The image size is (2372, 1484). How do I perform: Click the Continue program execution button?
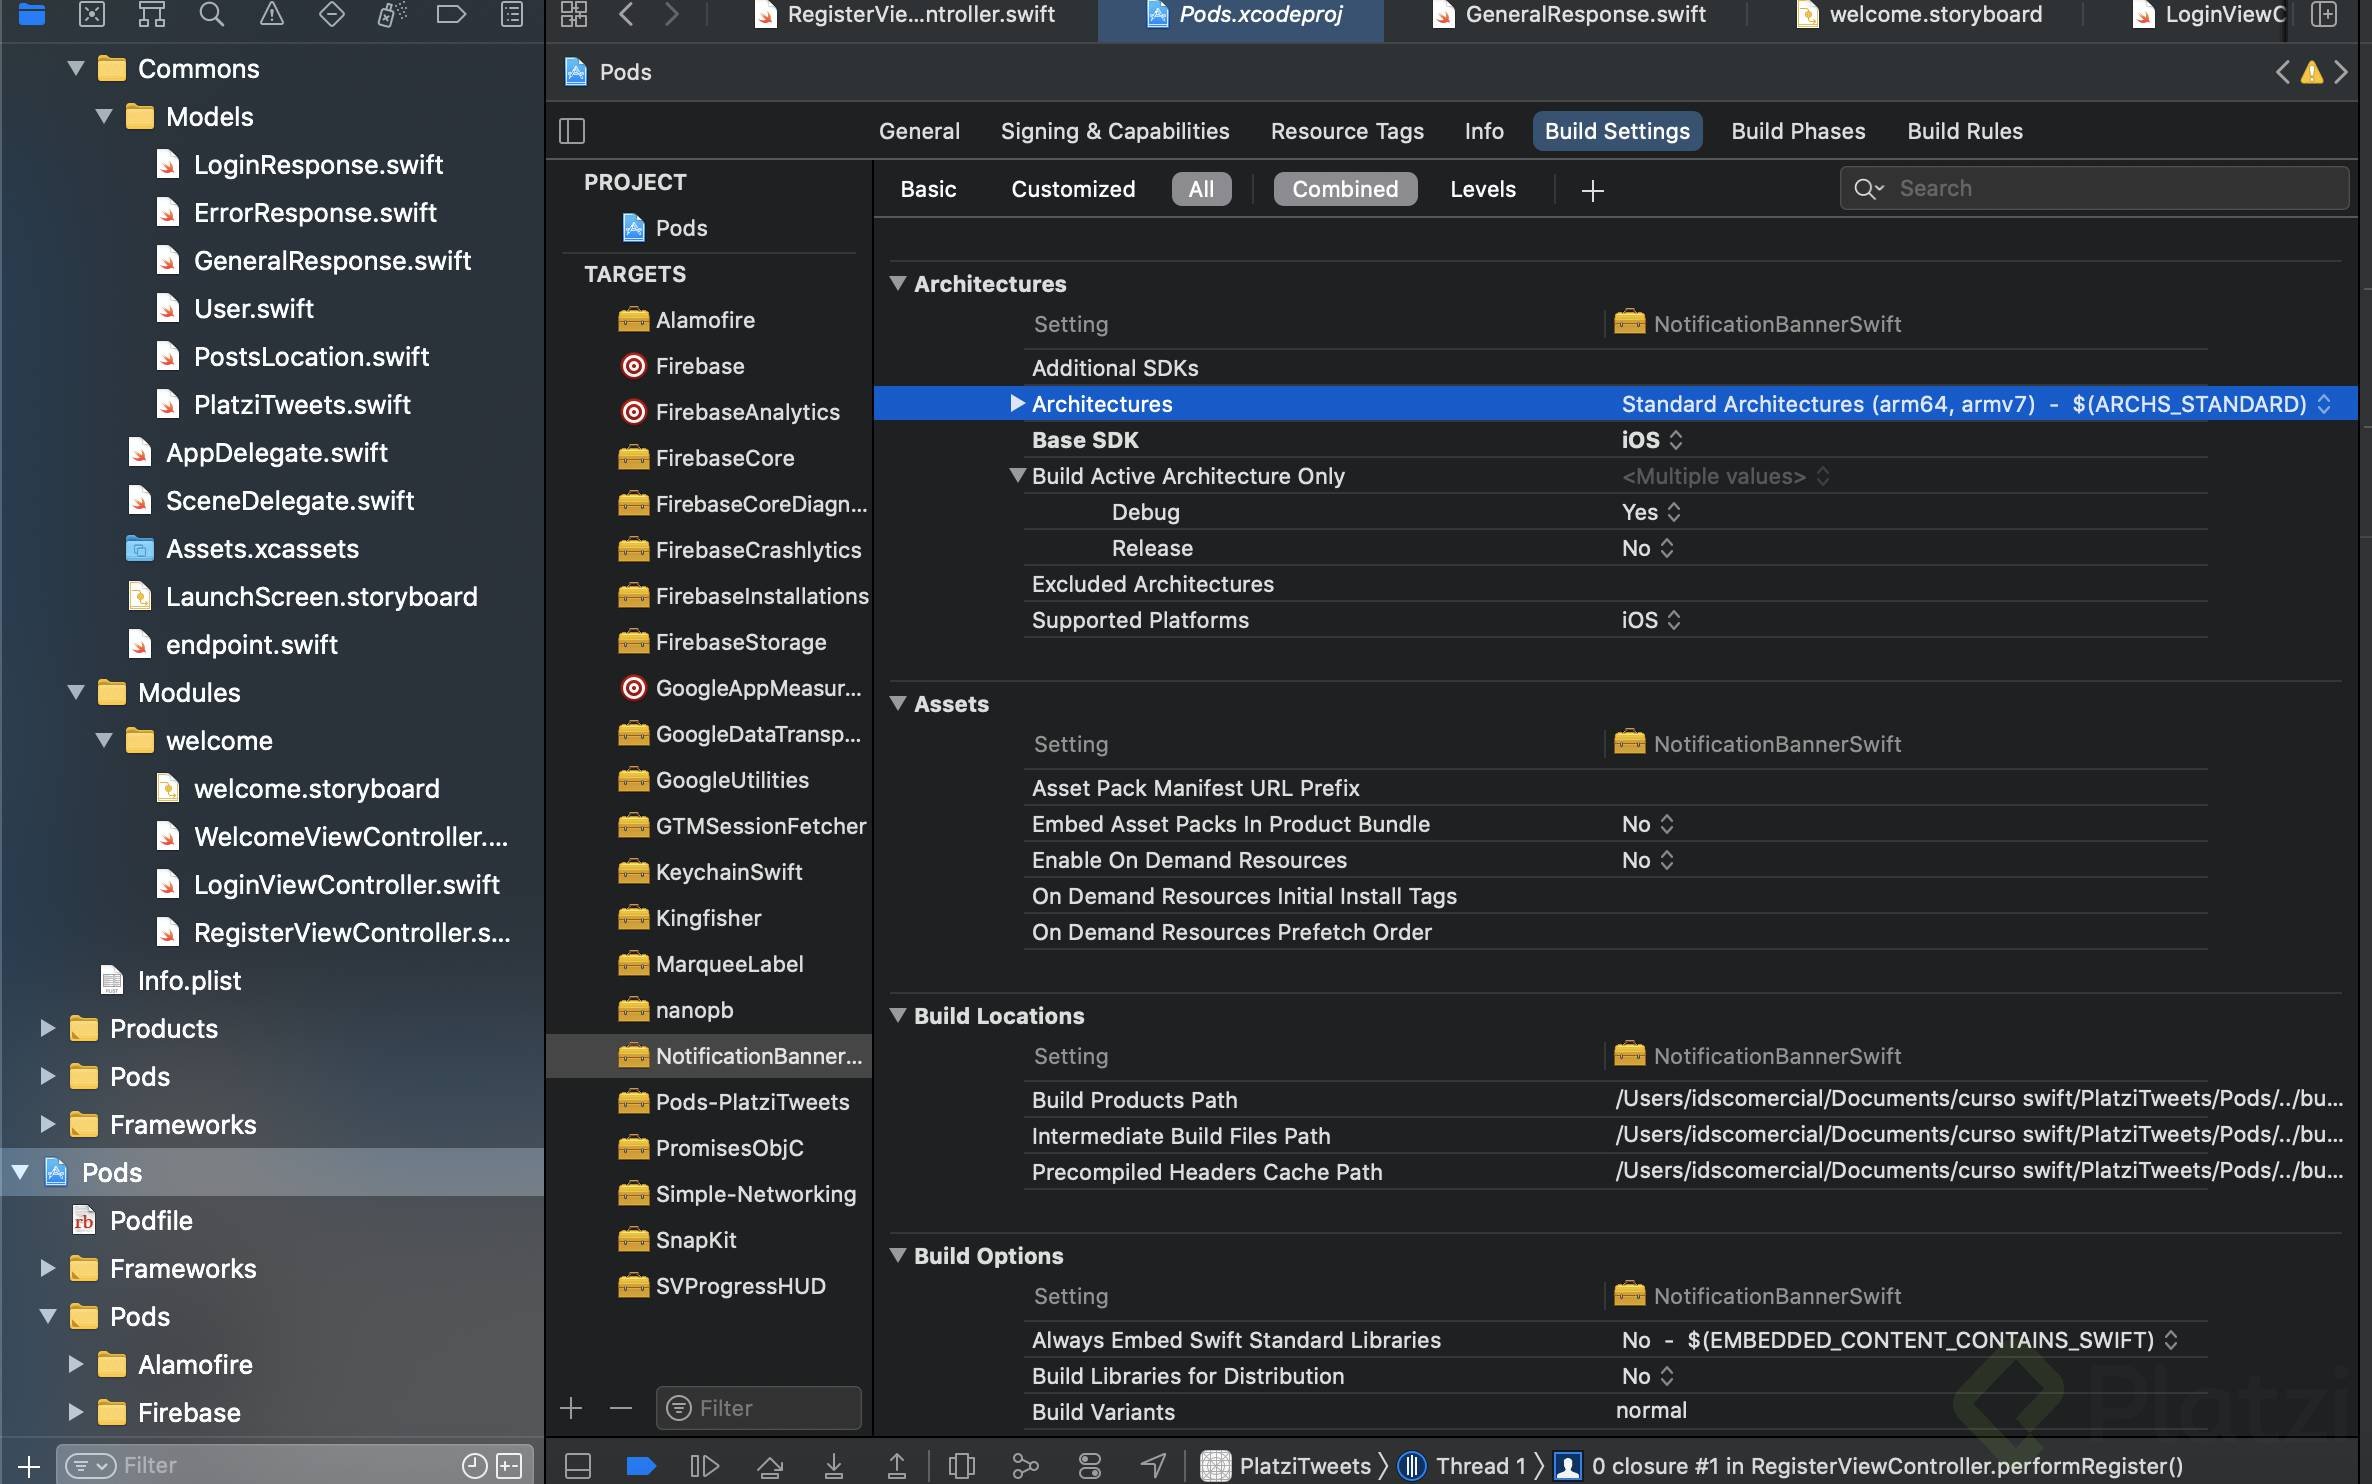tap(704, 1466)
